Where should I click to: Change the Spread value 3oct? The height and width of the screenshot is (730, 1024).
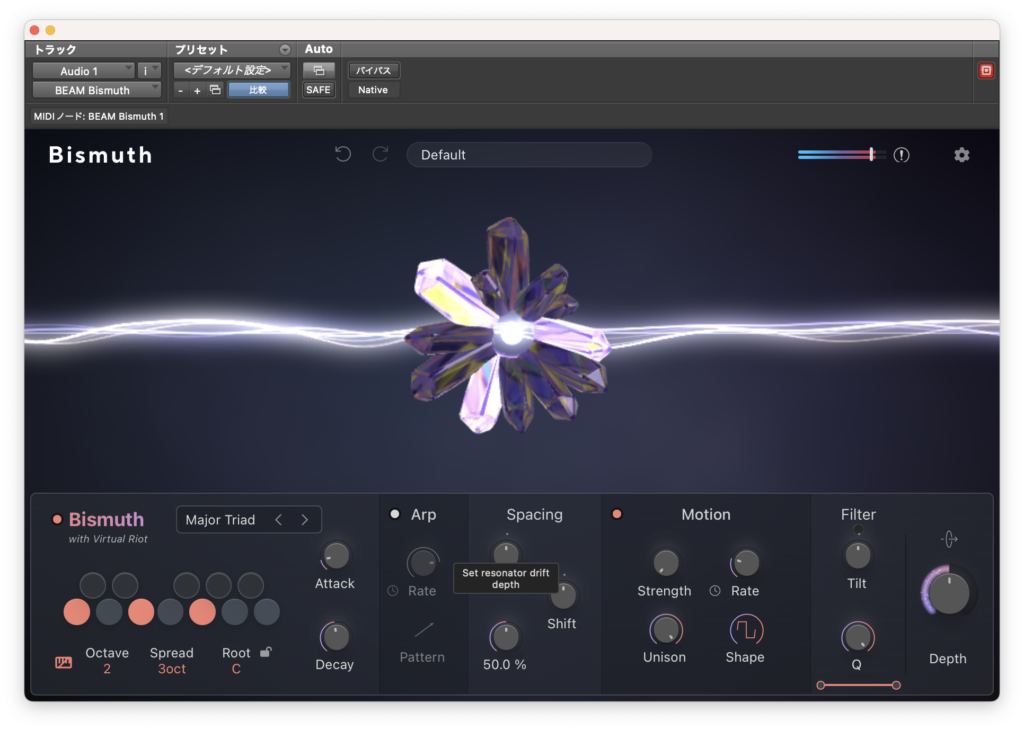point(172,669)
